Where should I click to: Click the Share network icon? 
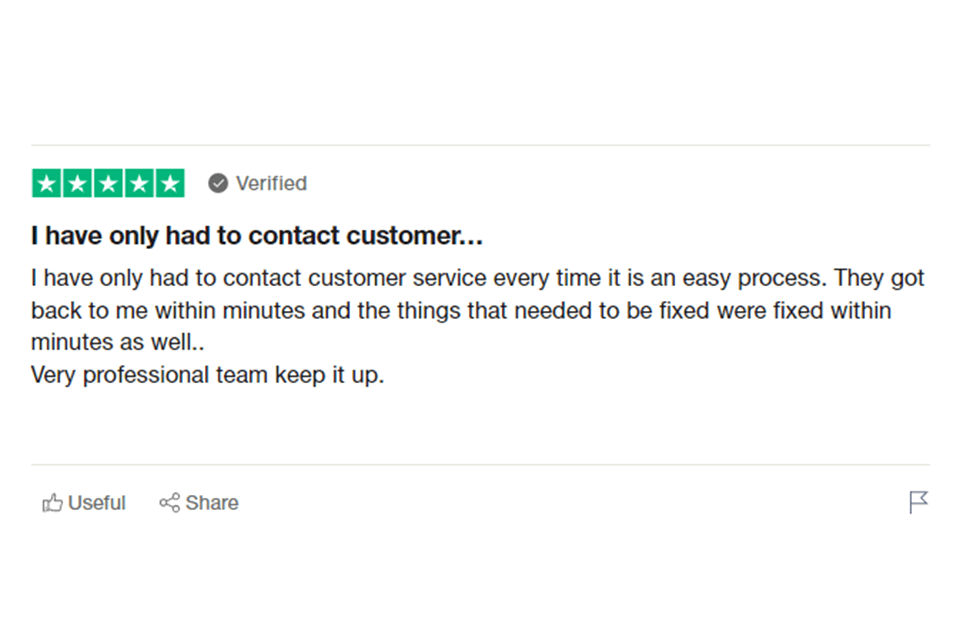point(170,503)
